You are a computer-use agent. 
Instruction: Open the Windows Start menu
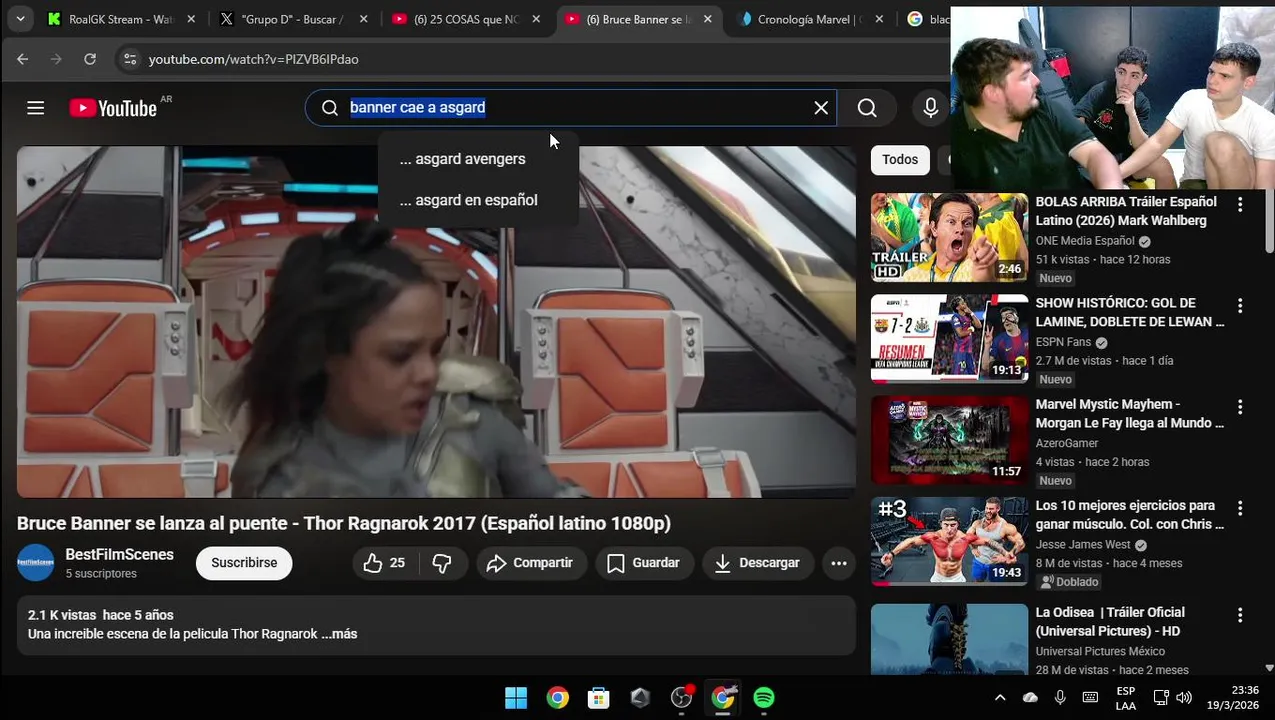(516, 698)
